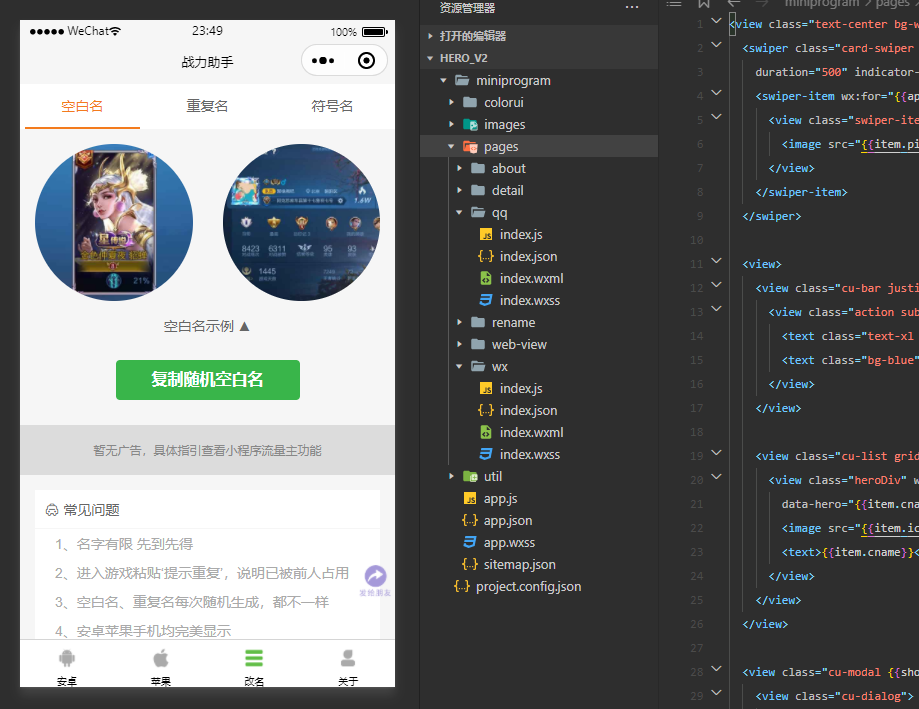The width and height of the screenshot is (919, 709).
Task: Open index.js under the wx folder
Action: point(520,388)
